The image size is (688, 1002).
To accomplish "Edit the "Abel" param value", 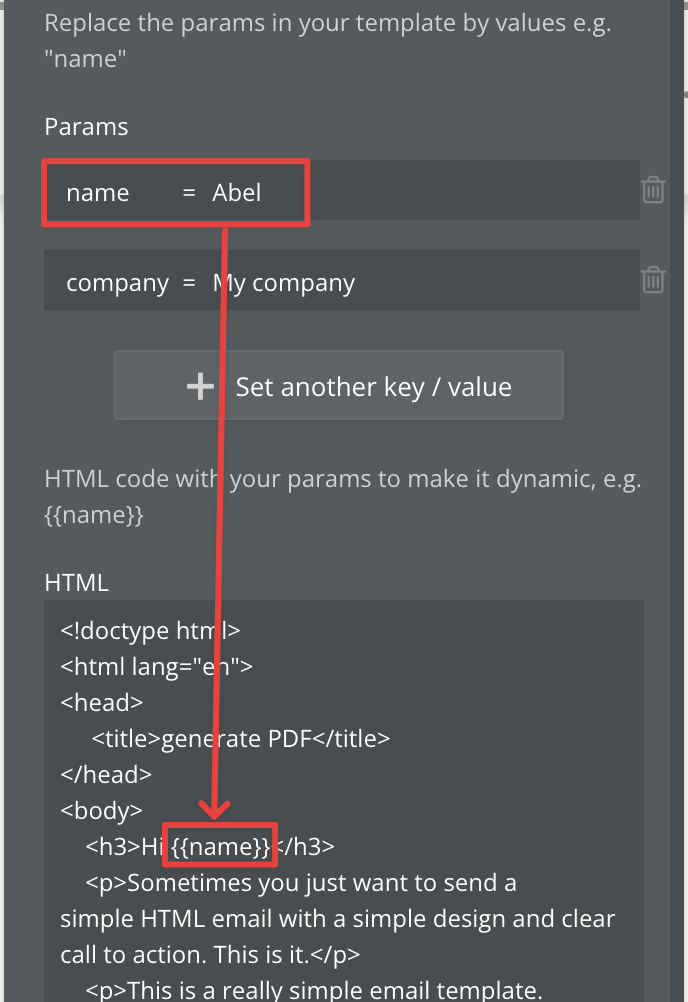I will pos(237,193).
